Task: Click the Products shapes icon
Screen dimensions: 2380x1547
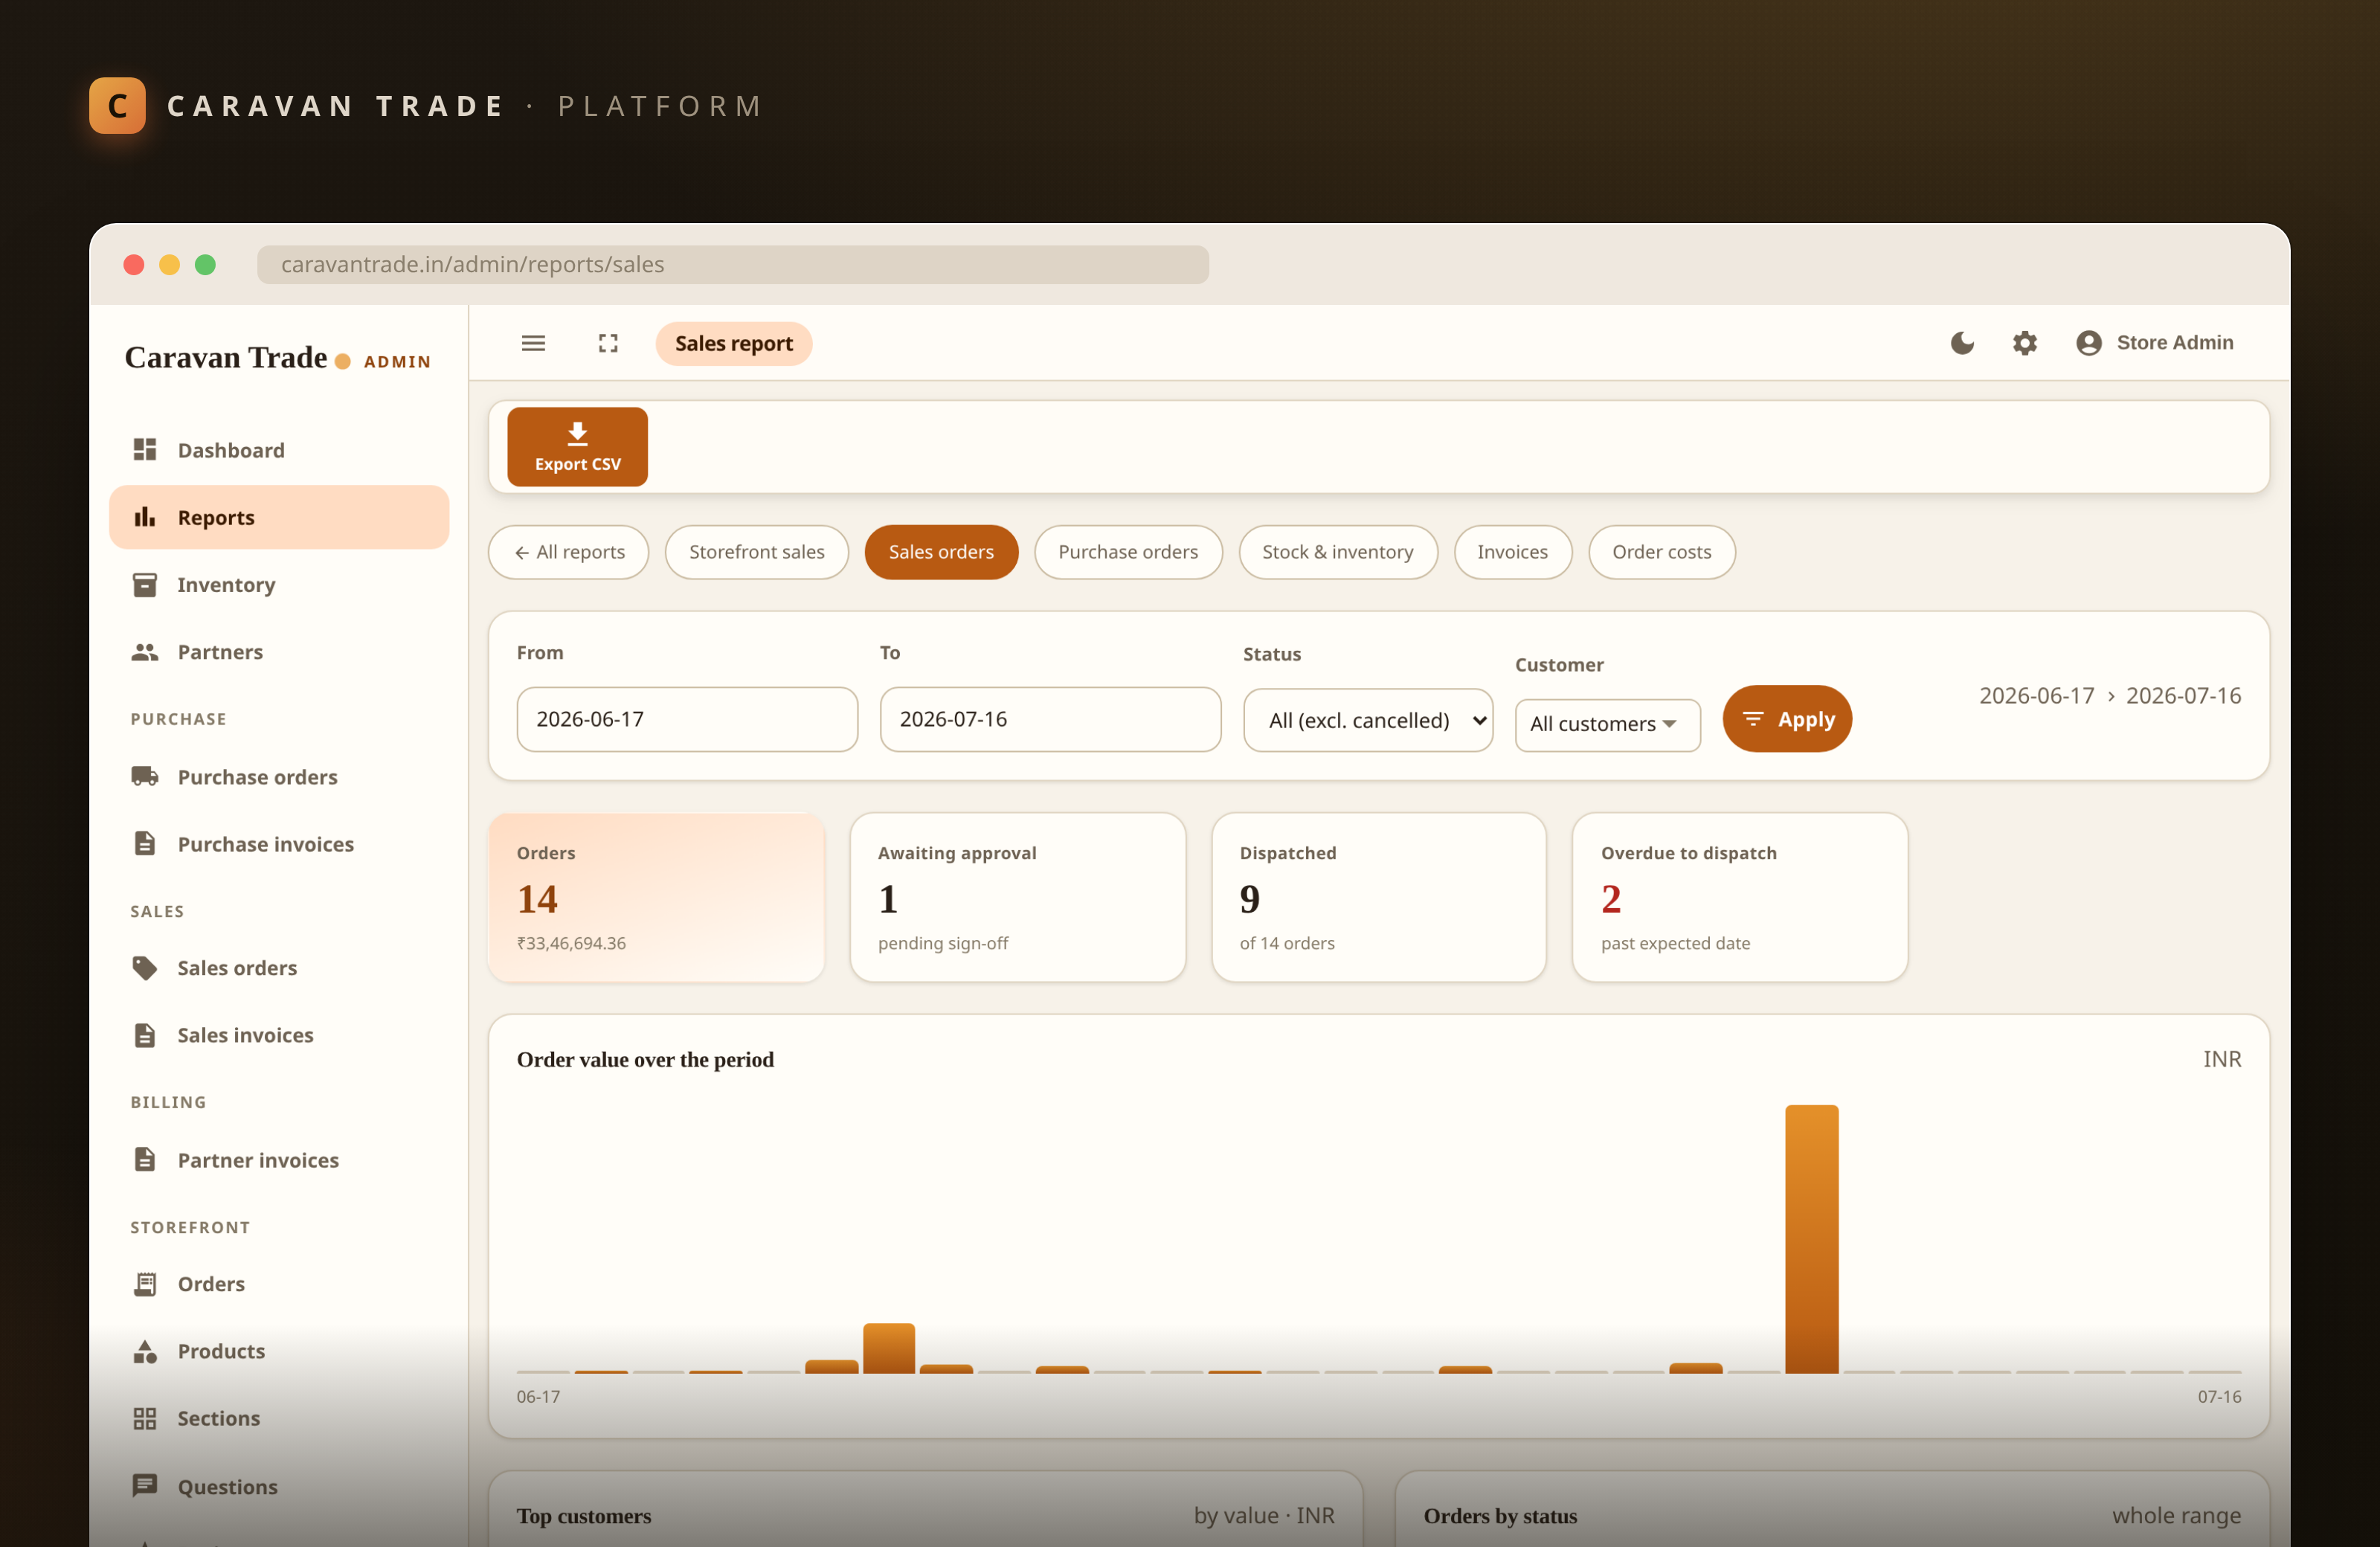Action: tap(145, 1351)
